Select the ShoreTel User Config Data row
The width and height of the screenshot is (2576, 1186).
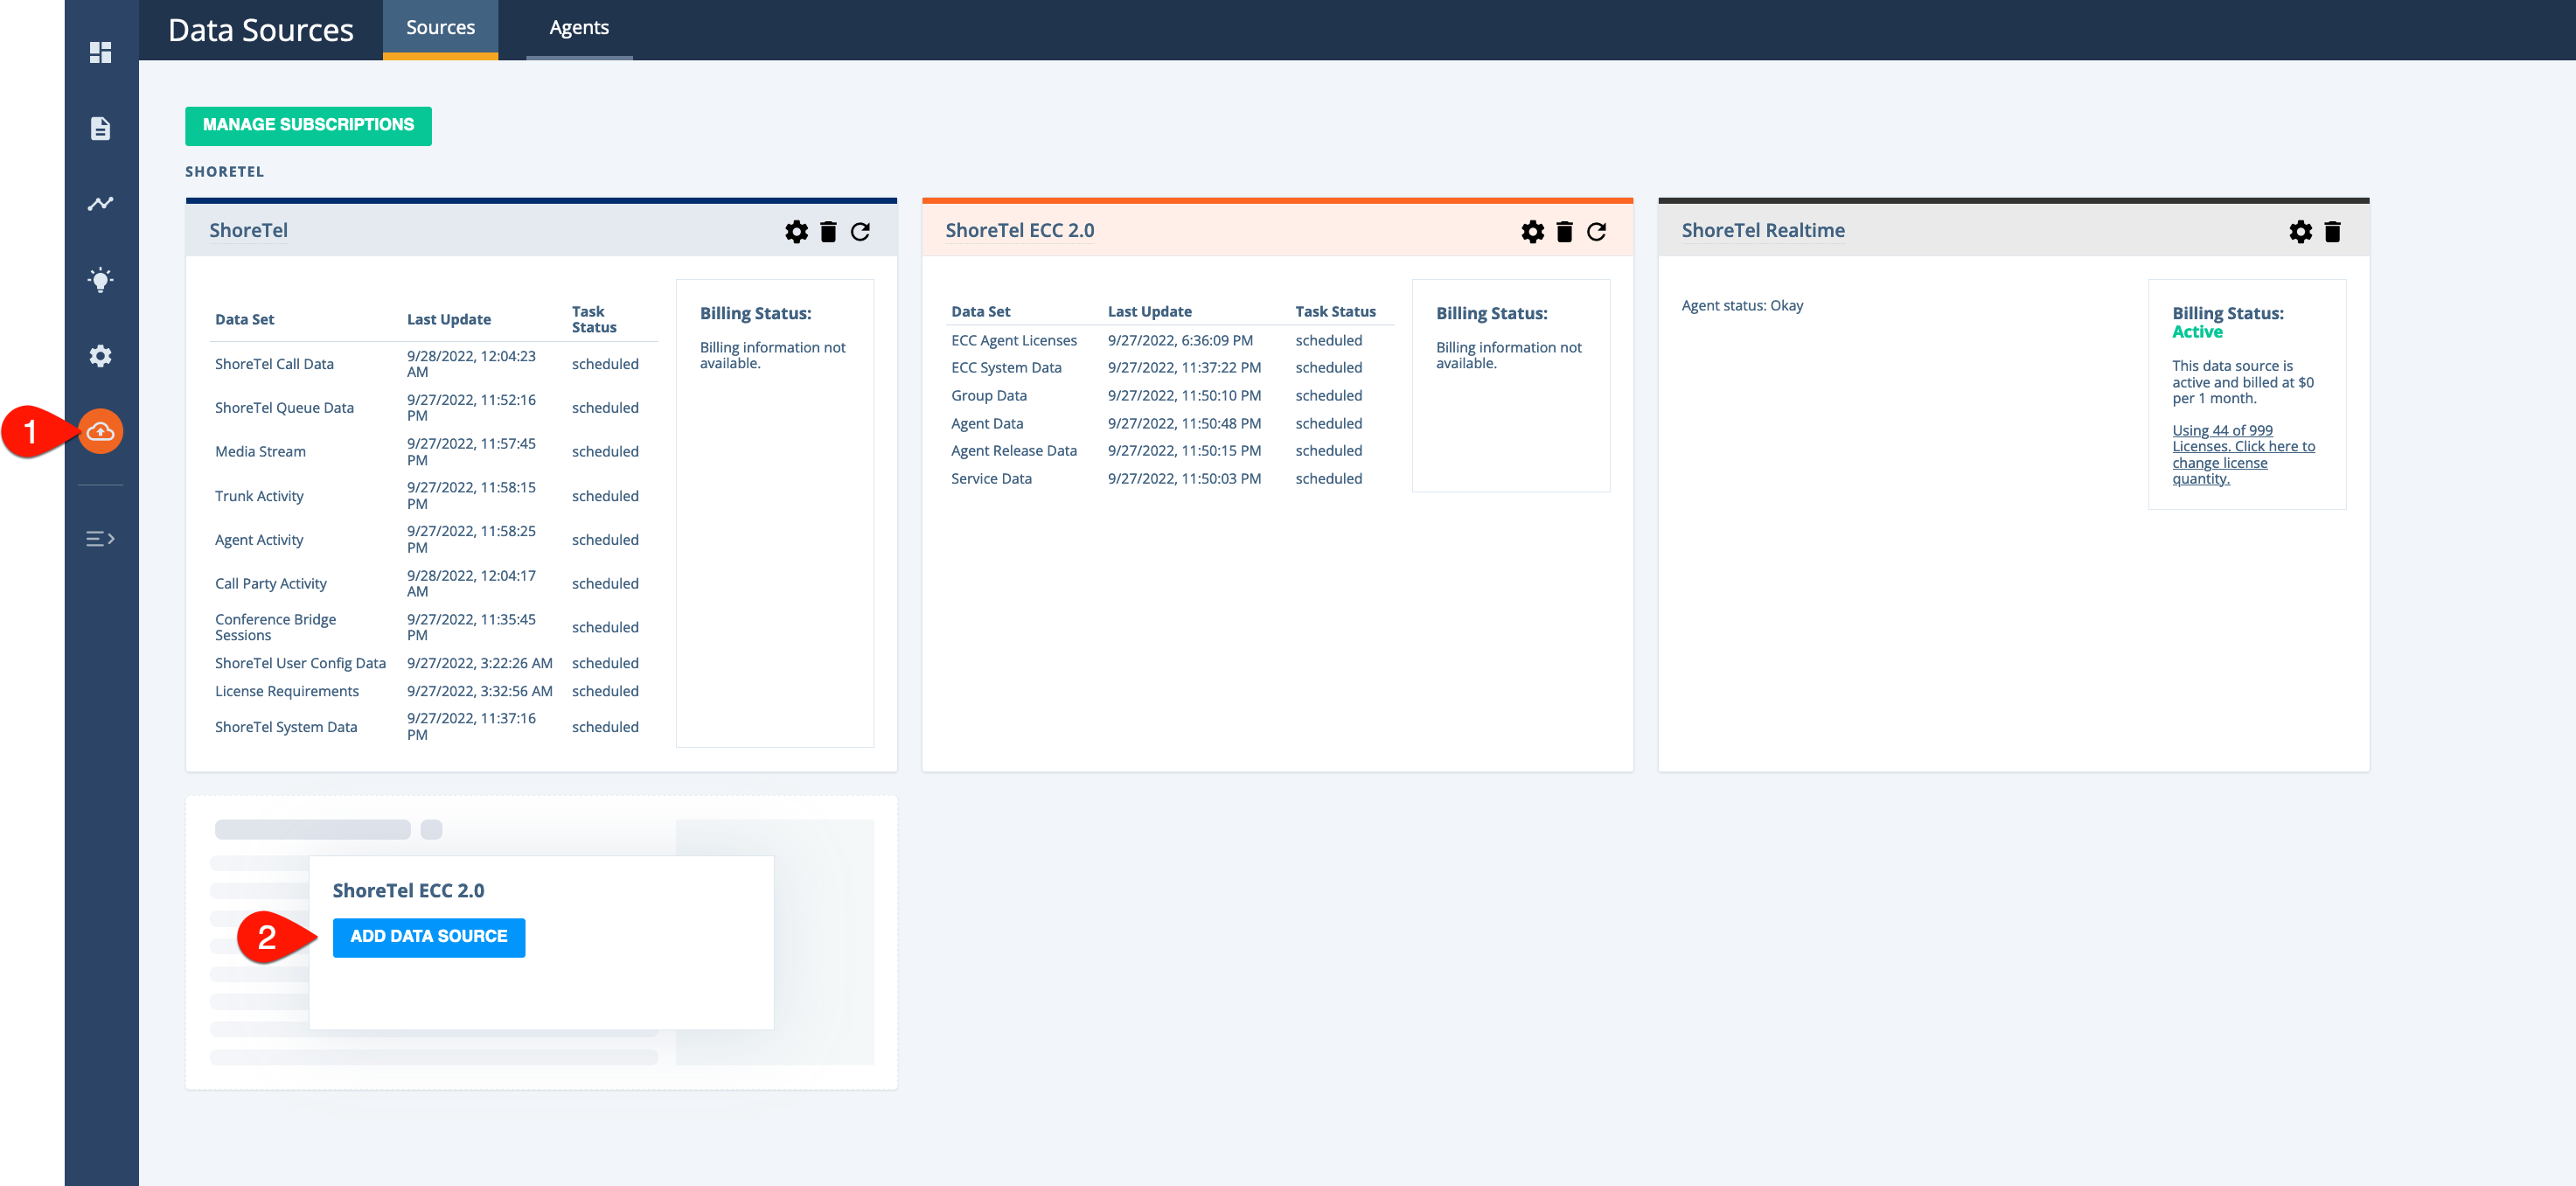point(433,663)
